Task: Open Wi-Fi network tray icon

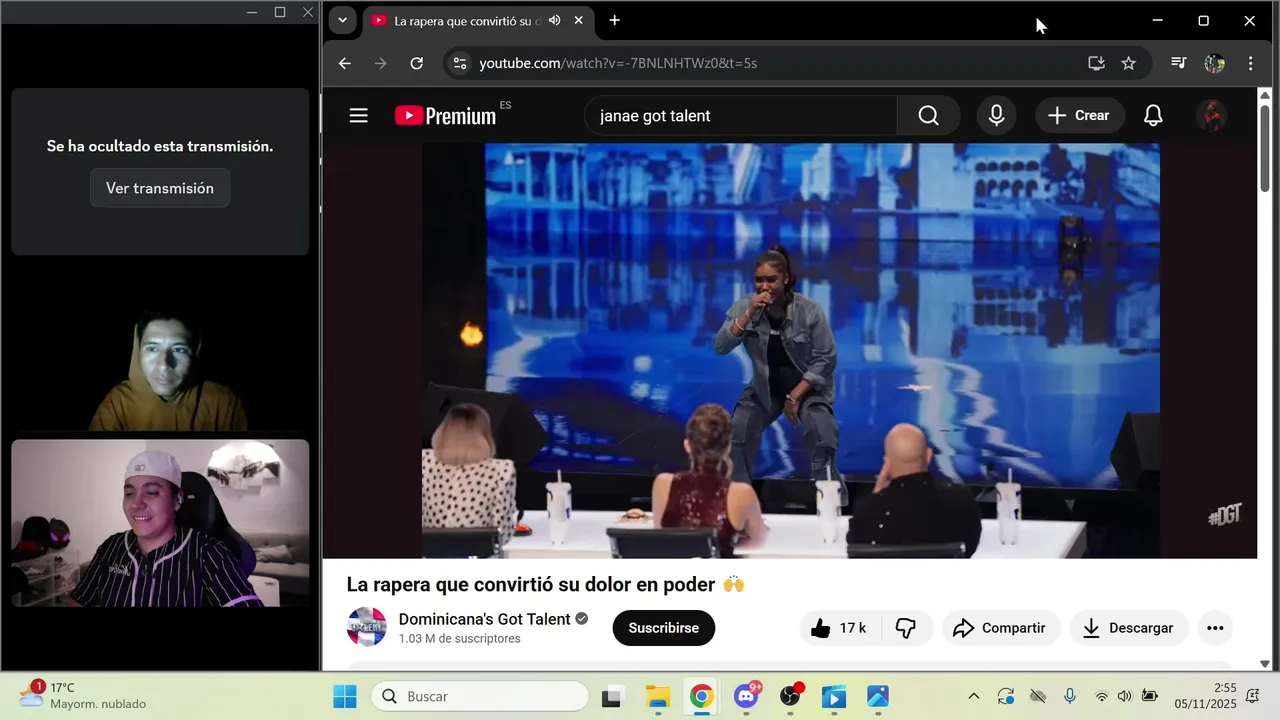Action: pyautogui.click(x=1102, y=696)
